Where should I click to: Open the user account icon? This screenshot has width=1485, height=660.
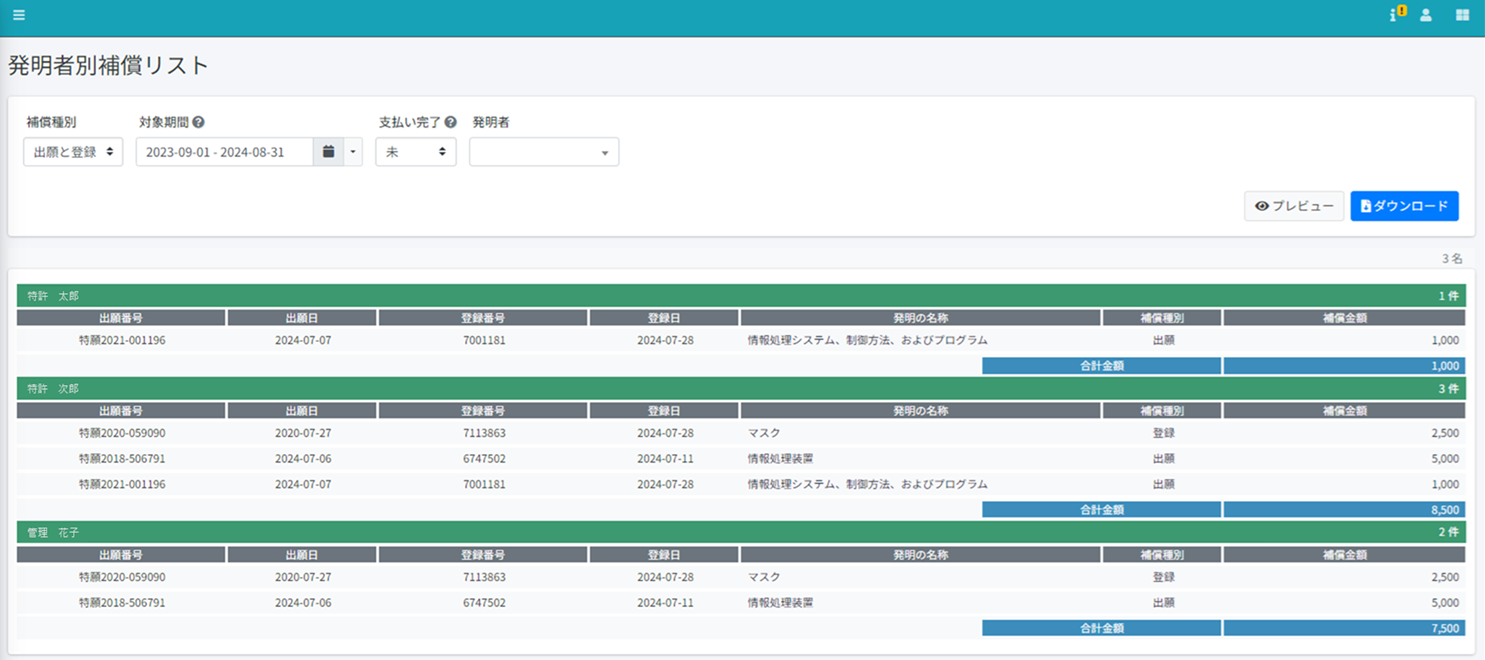click(x=1426, y=15)
